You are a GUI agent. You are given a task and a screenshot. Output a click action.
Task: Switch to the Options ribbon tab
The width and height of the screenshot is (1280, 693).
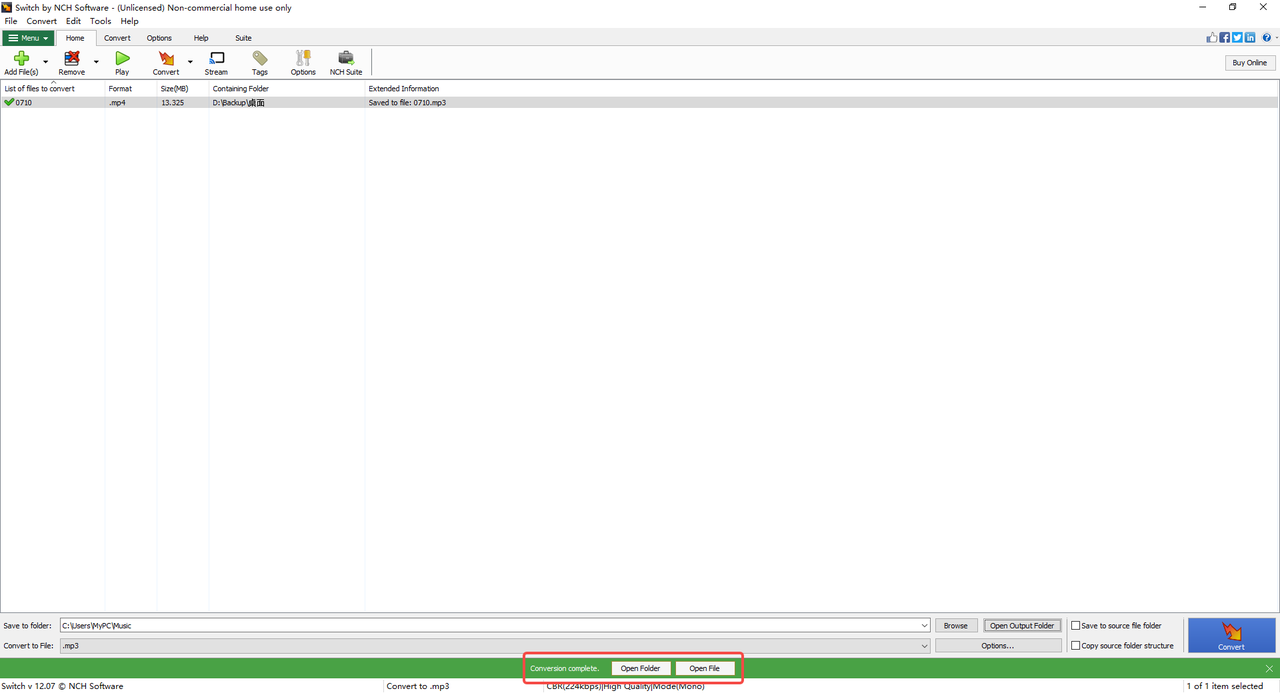point(159,38)
